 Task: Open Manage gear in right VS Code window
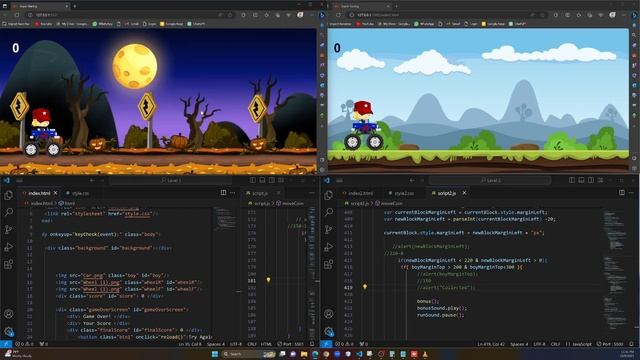point(329,331)
